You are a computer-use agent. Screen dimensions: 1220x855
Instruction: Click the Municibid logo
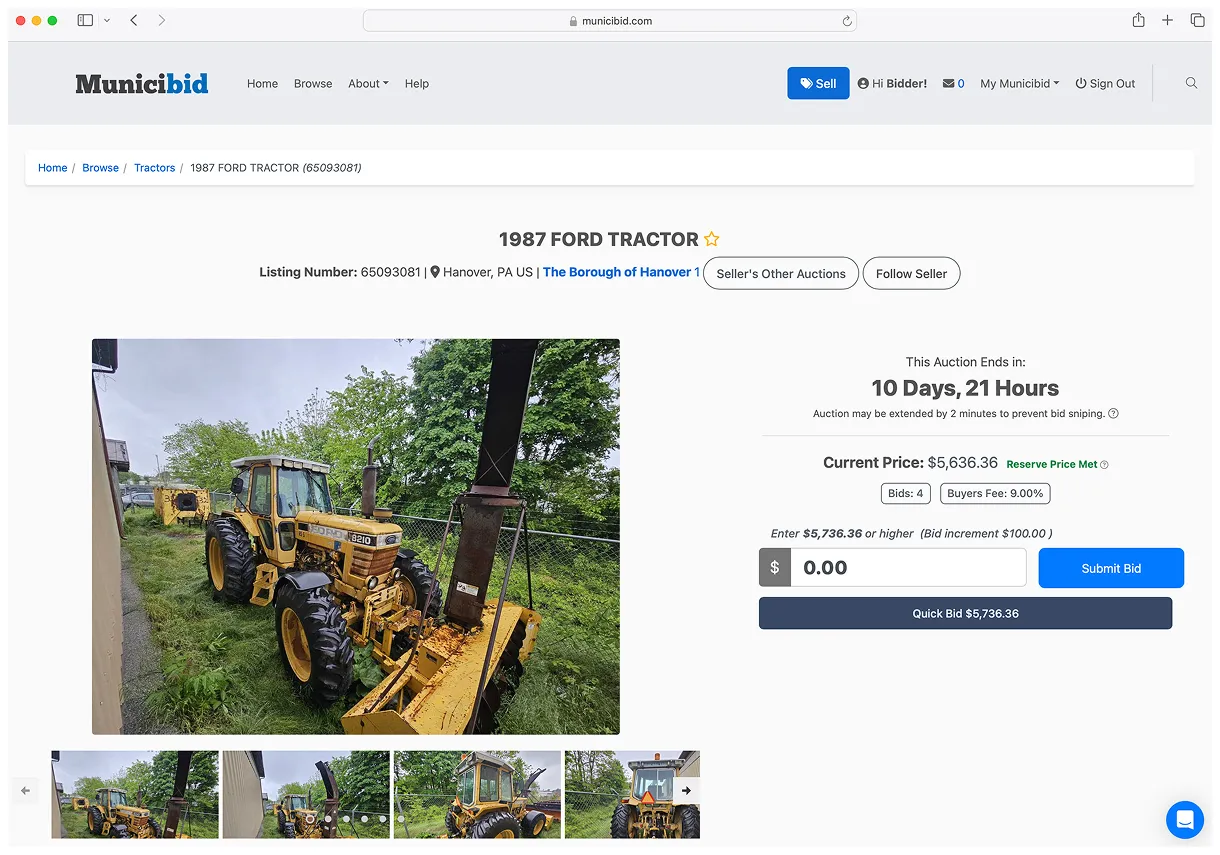pos(142,83)
